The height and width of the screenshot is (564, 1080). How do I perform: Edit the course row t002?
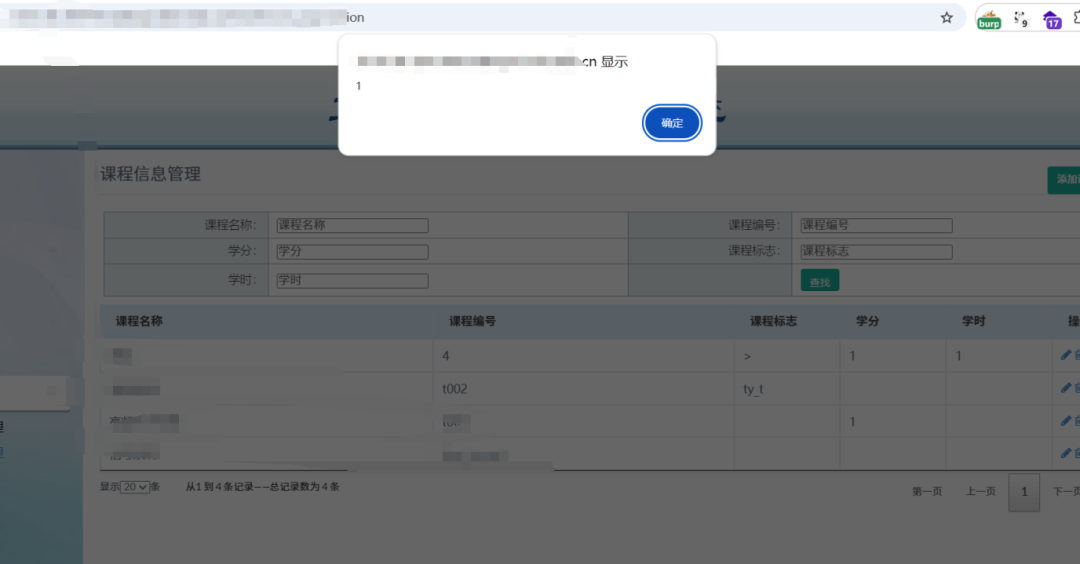coord(1066,388)
